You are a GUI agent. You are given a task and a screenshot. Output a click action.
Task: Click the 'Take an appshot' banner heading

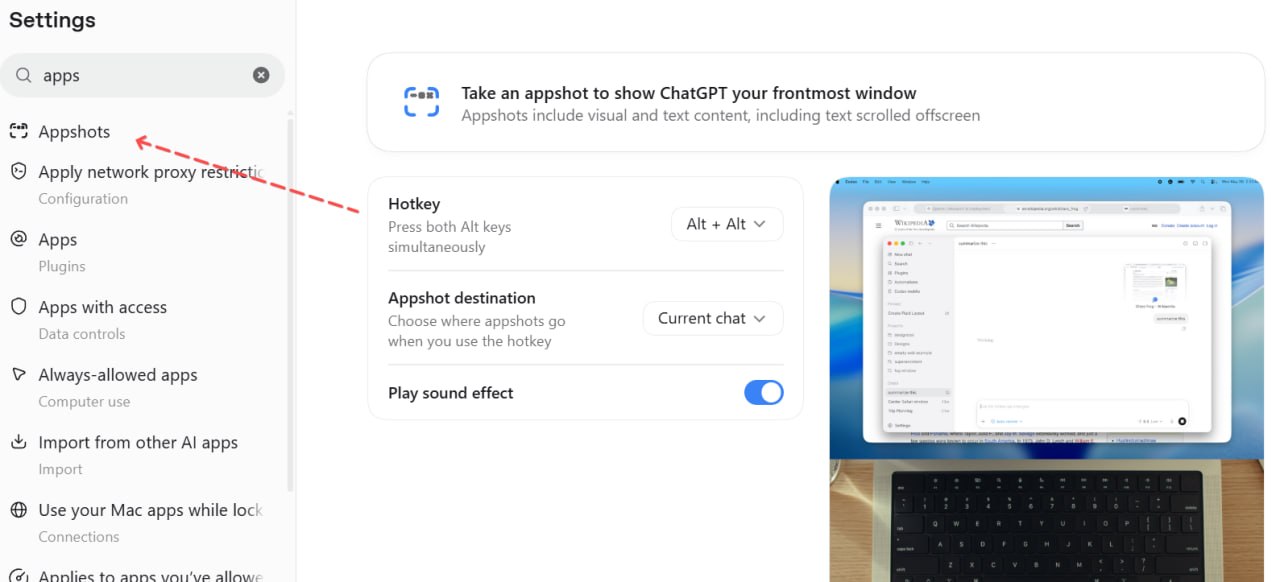(x=689, y=93)
